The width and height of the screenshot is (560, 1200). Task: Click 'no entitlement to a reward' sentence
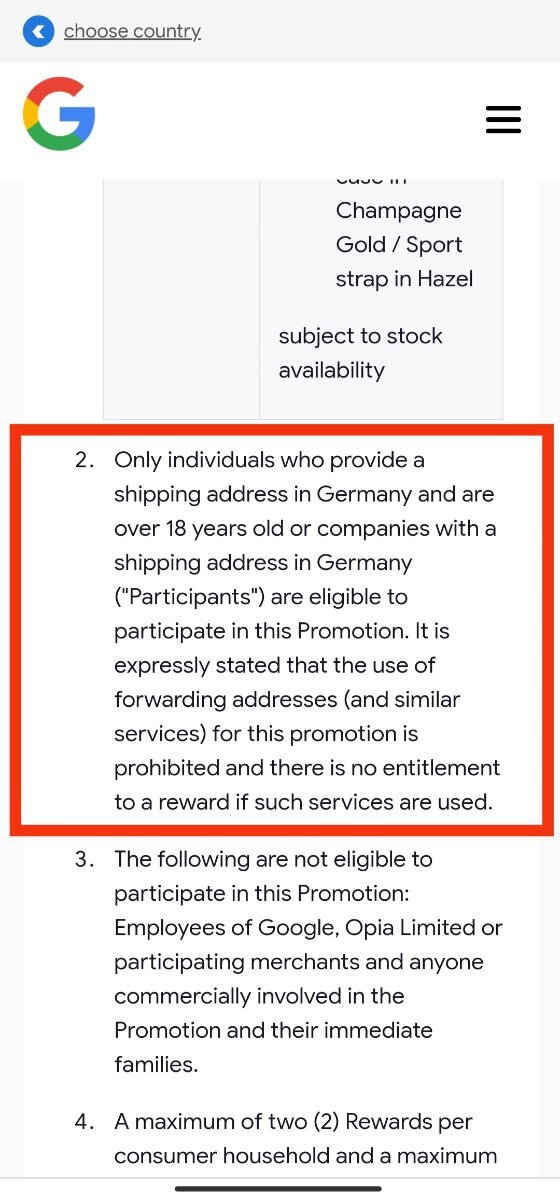tap(308, 785)
